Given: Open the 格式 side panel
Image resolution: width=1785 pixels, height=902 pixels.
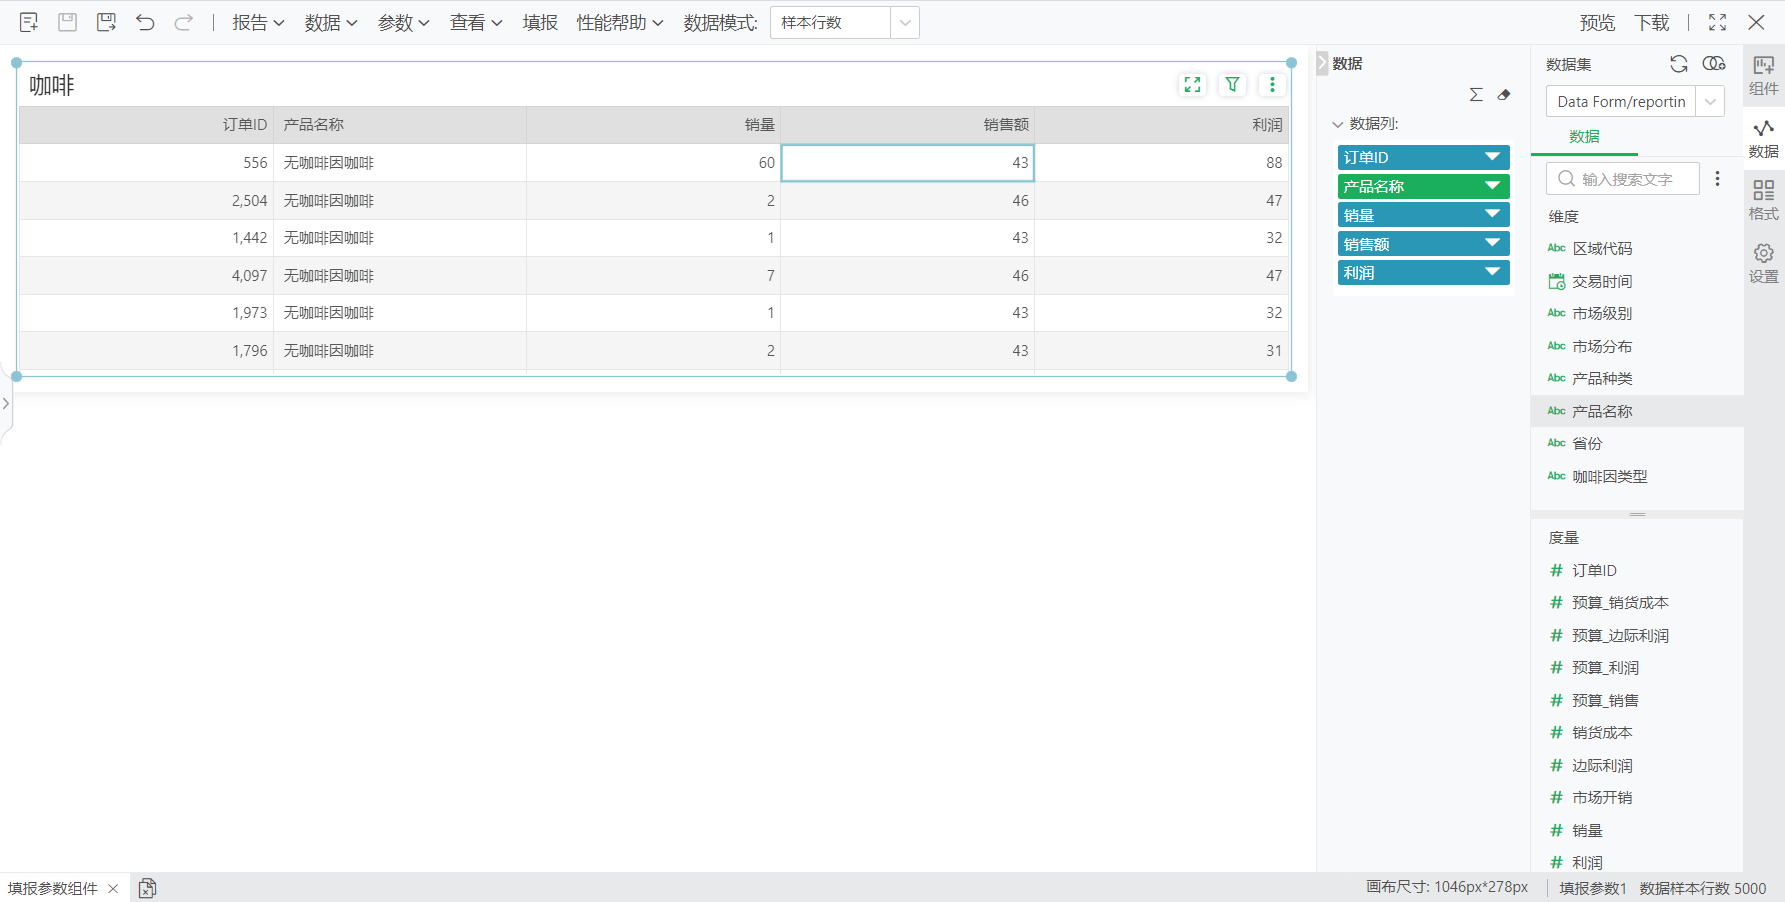Looking at the screenshot, I should point(1764,200).
